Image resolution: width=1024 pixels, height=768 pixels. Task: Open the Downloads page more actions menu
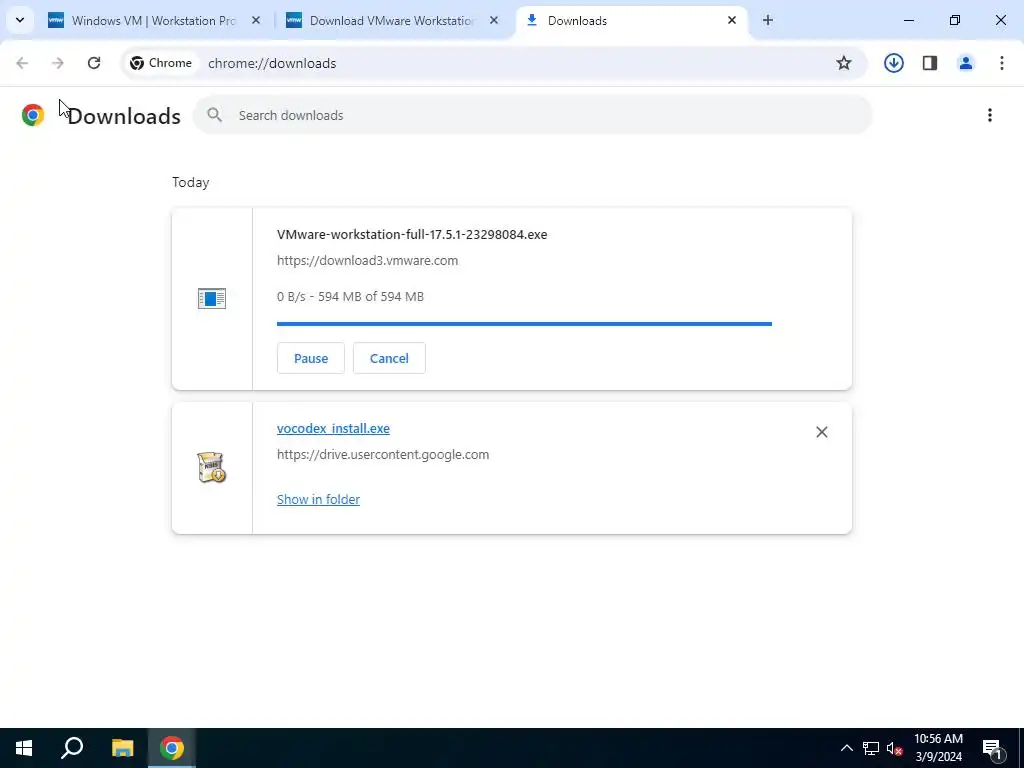(x=989, y=115)
